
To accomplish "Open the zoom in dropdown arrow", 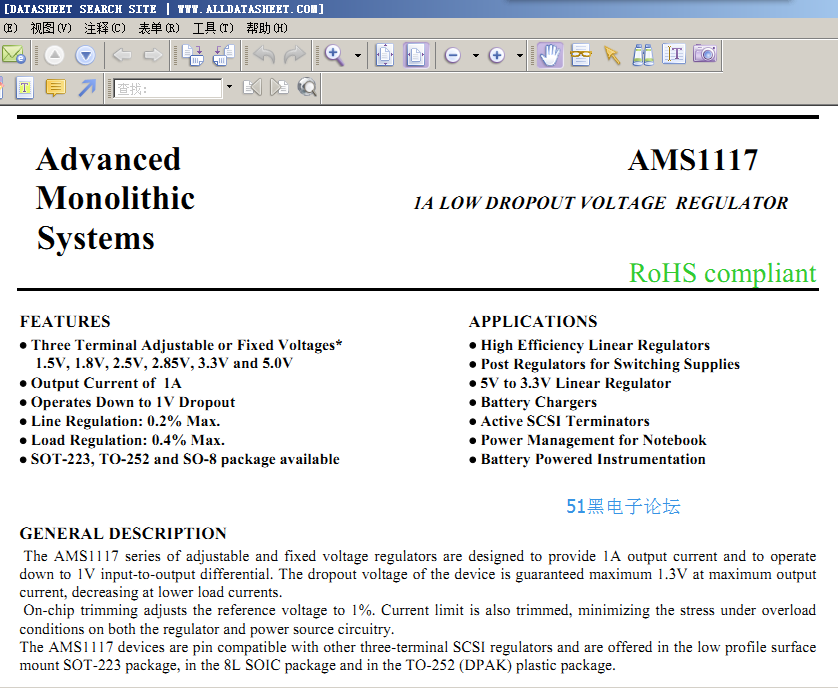I will [x=519, y=55].
